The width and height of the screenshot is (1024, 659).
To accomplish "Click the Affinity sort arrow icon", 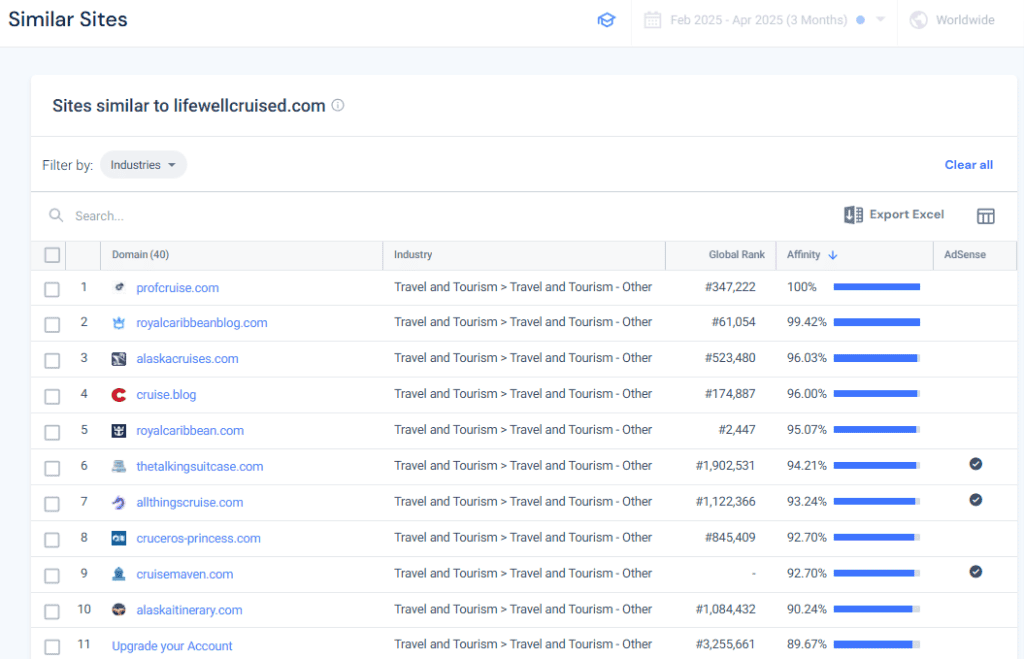I will click(833, 255).
